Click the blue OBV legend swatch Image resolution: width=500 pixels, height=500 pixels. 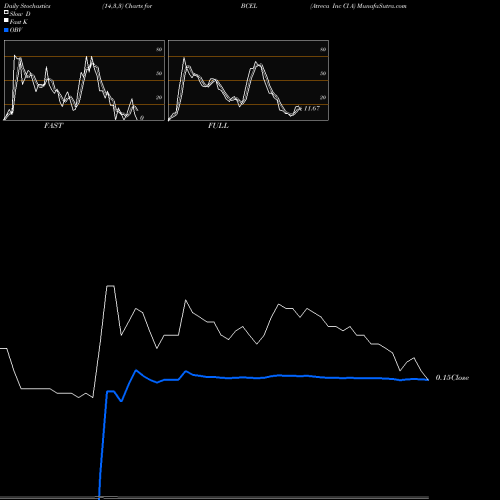(x=6, y=30)
